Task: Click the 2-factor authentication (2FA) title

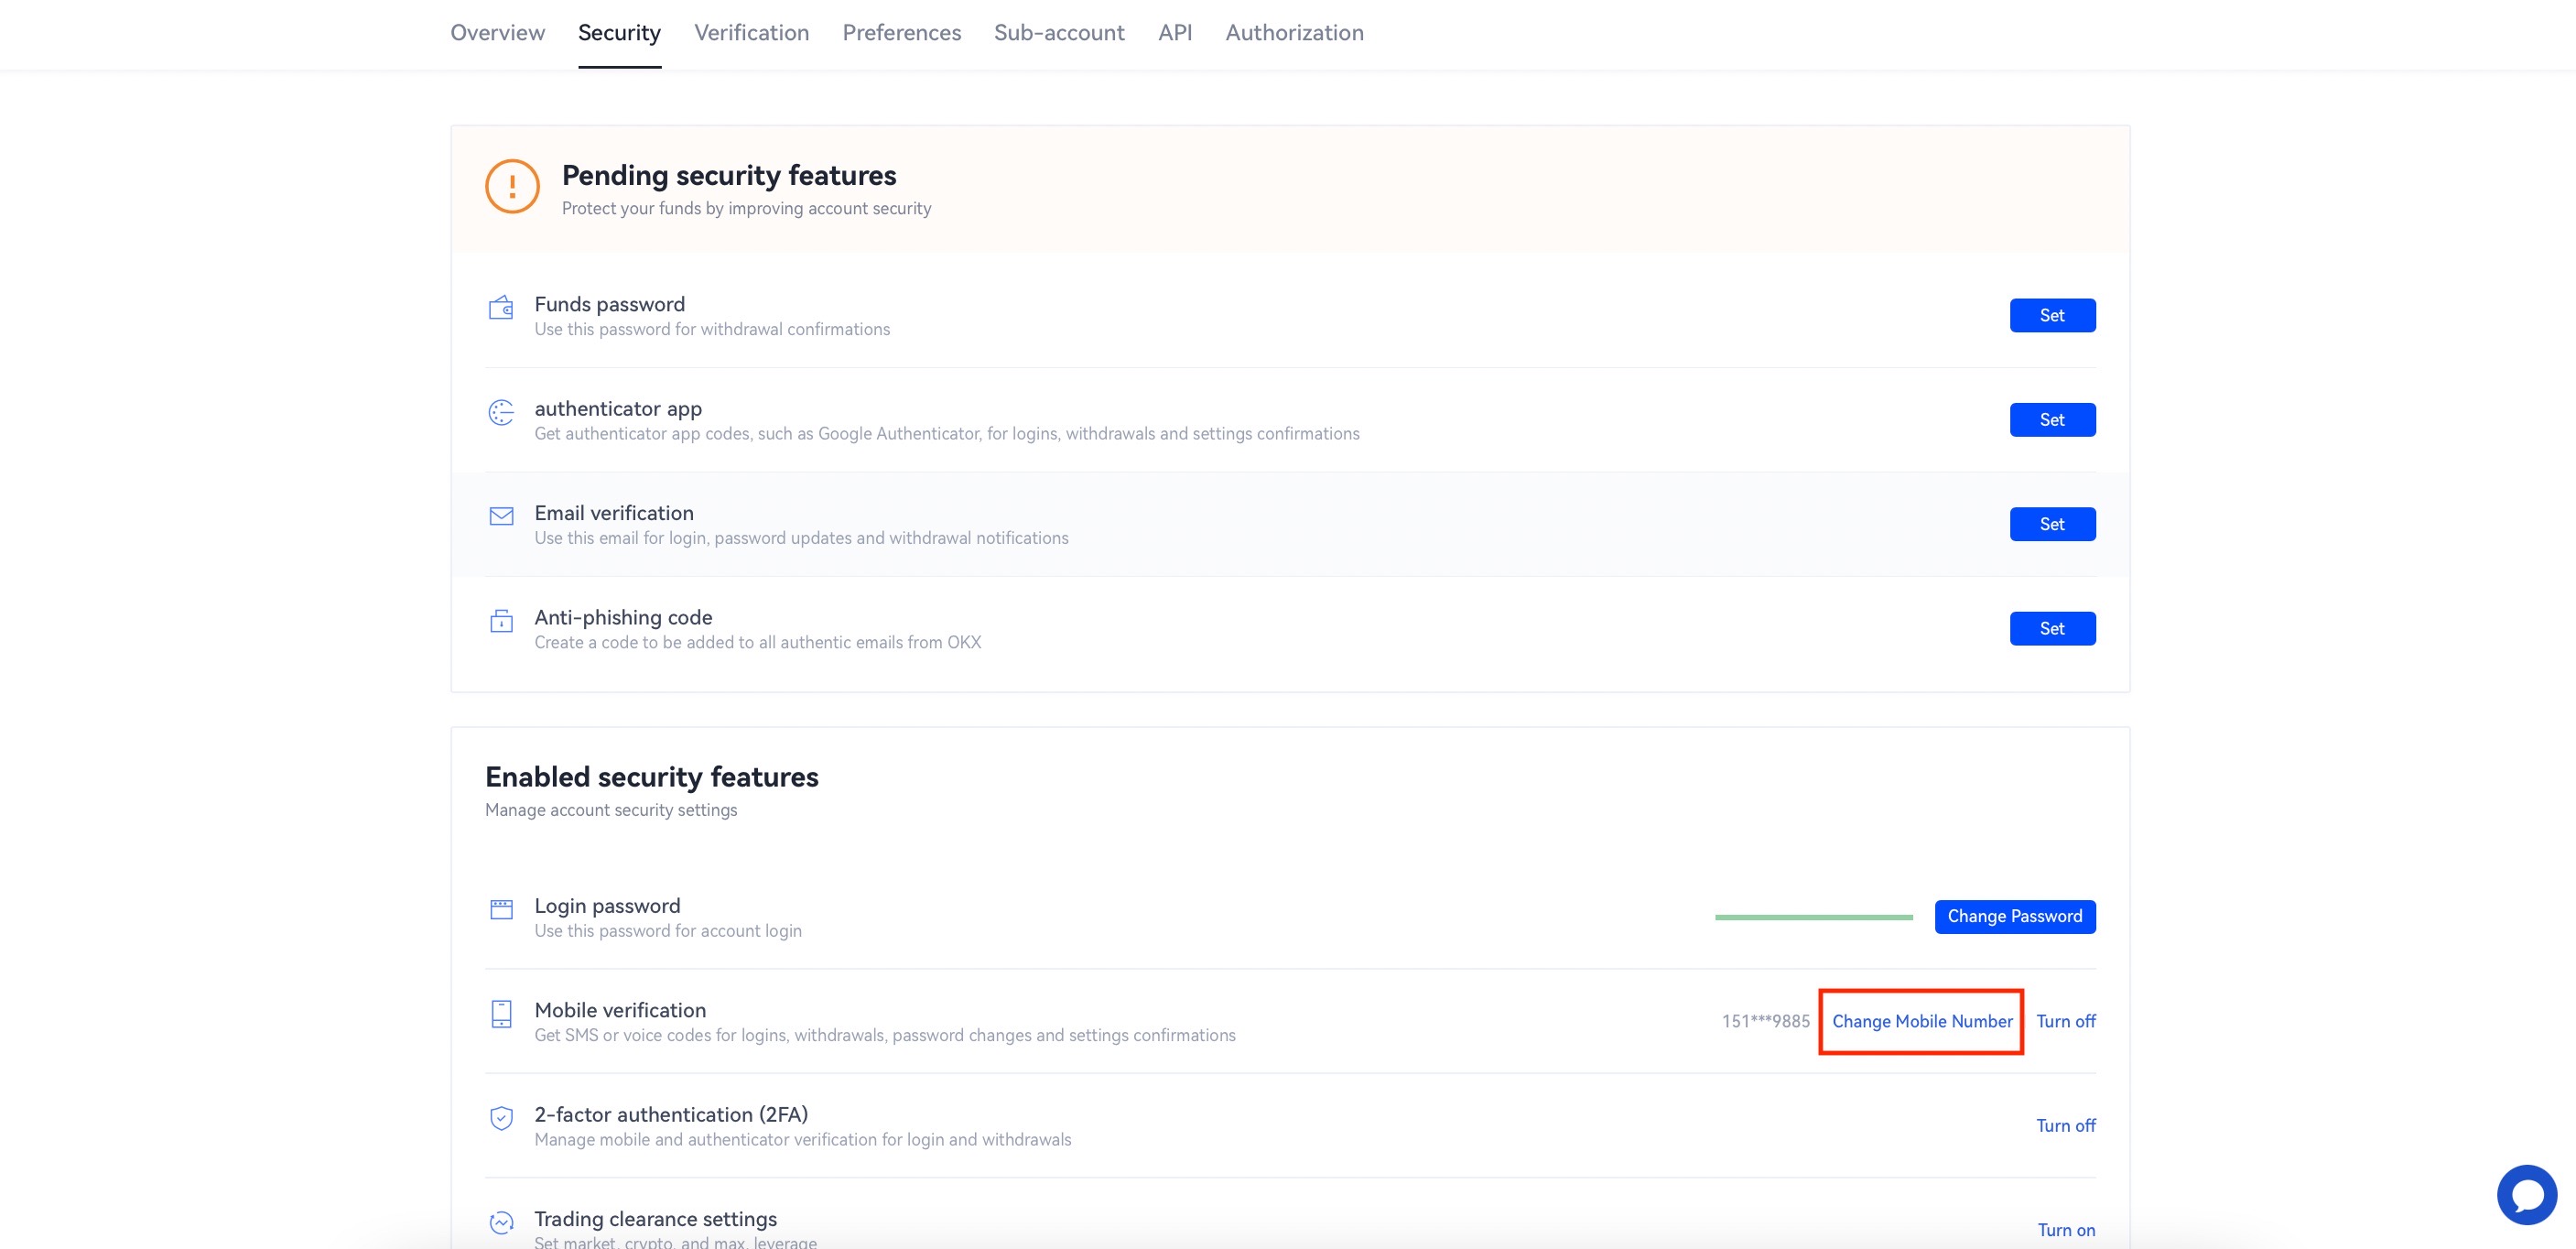Action: click(x=670, y=1115)
